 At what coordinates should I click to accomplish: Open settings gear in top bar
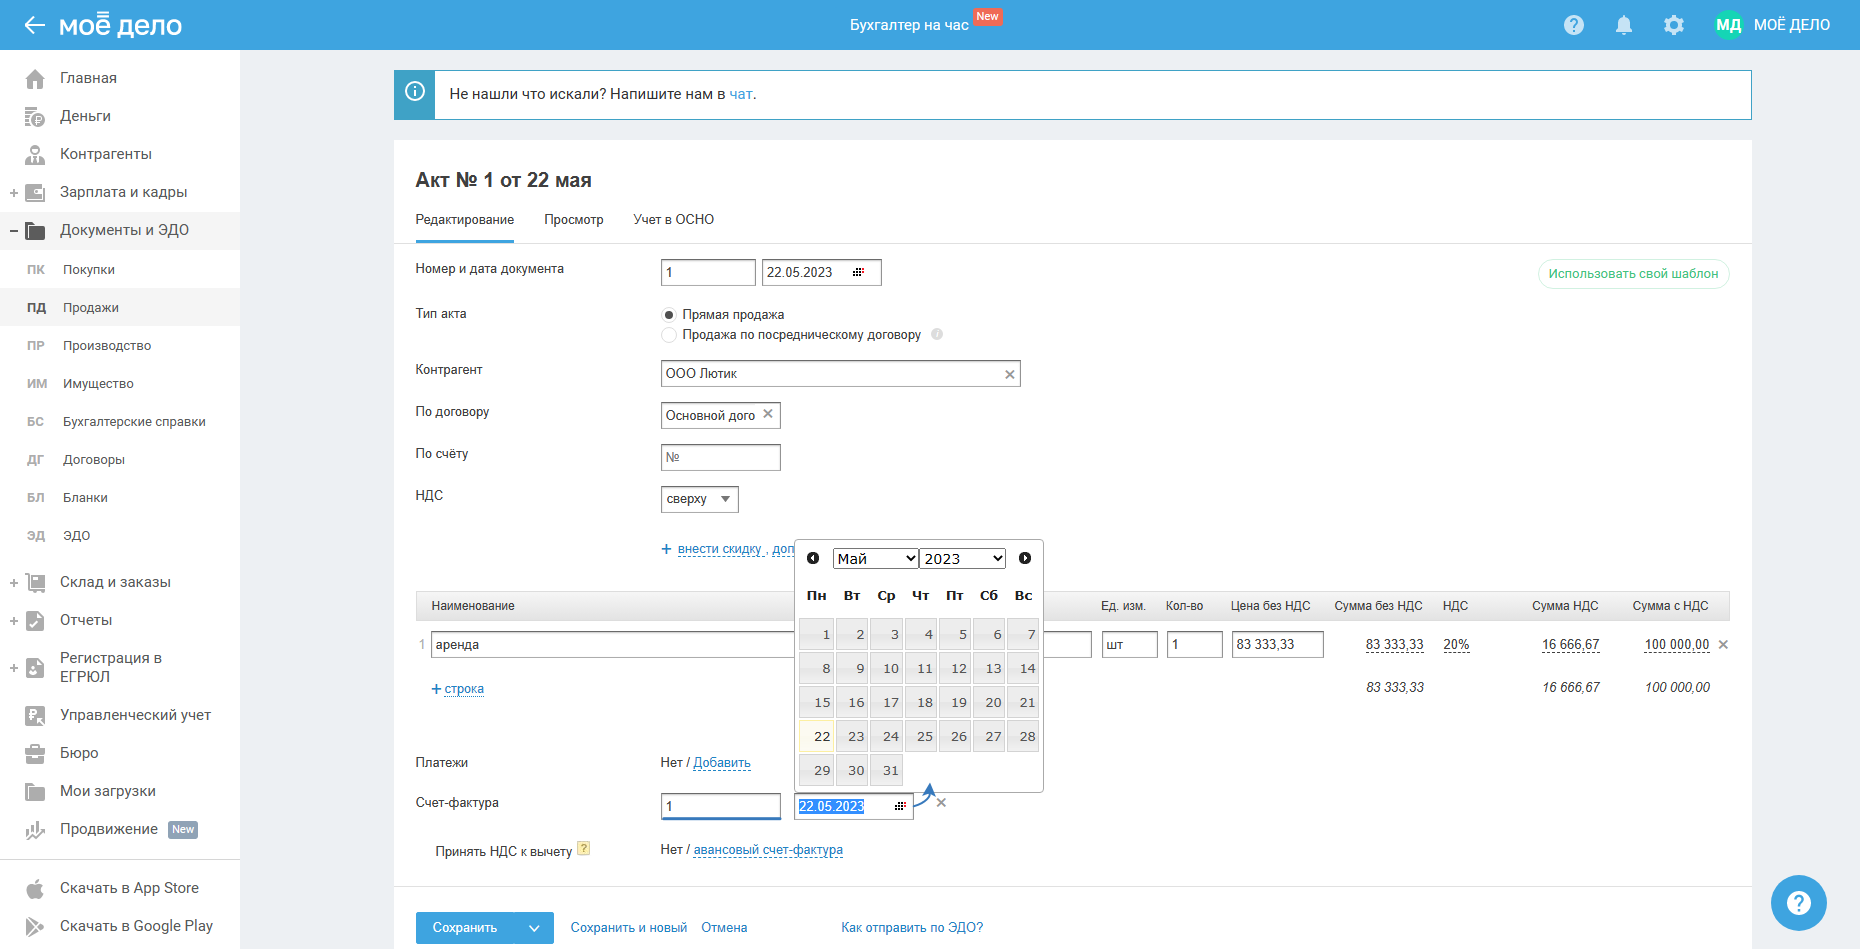(x=1673, y=25)
